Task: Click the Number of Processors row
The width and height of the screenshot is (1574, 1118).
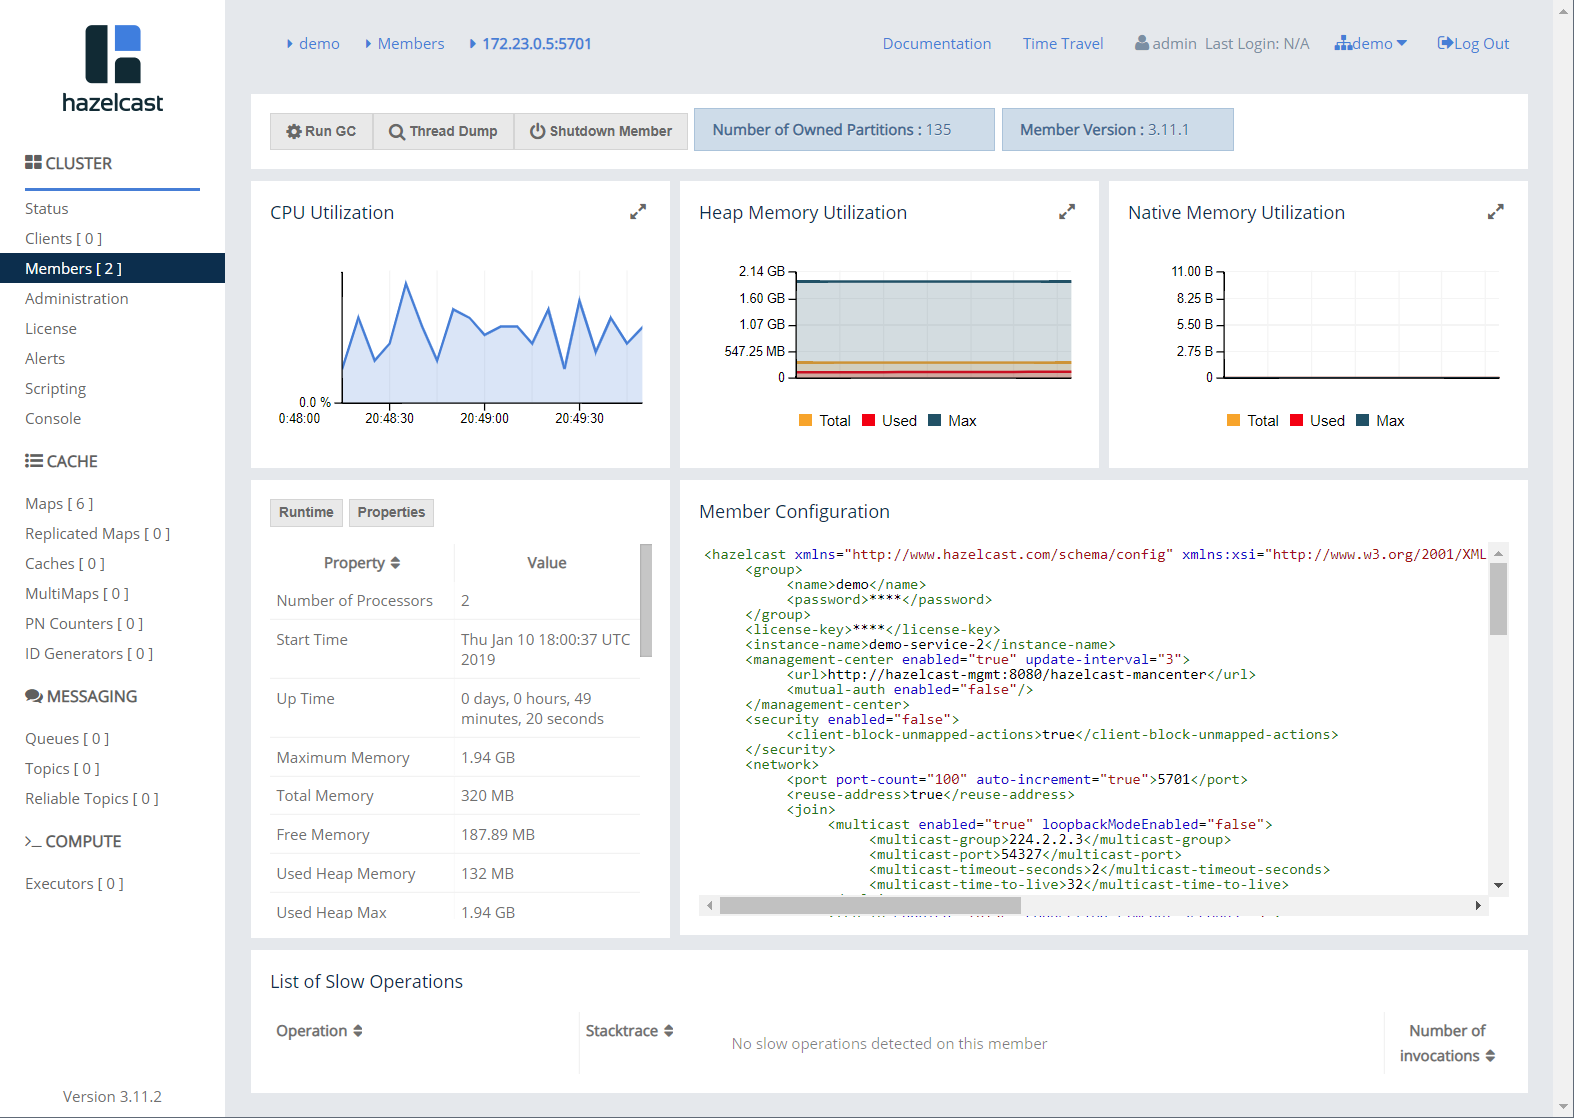Action: 455,600
